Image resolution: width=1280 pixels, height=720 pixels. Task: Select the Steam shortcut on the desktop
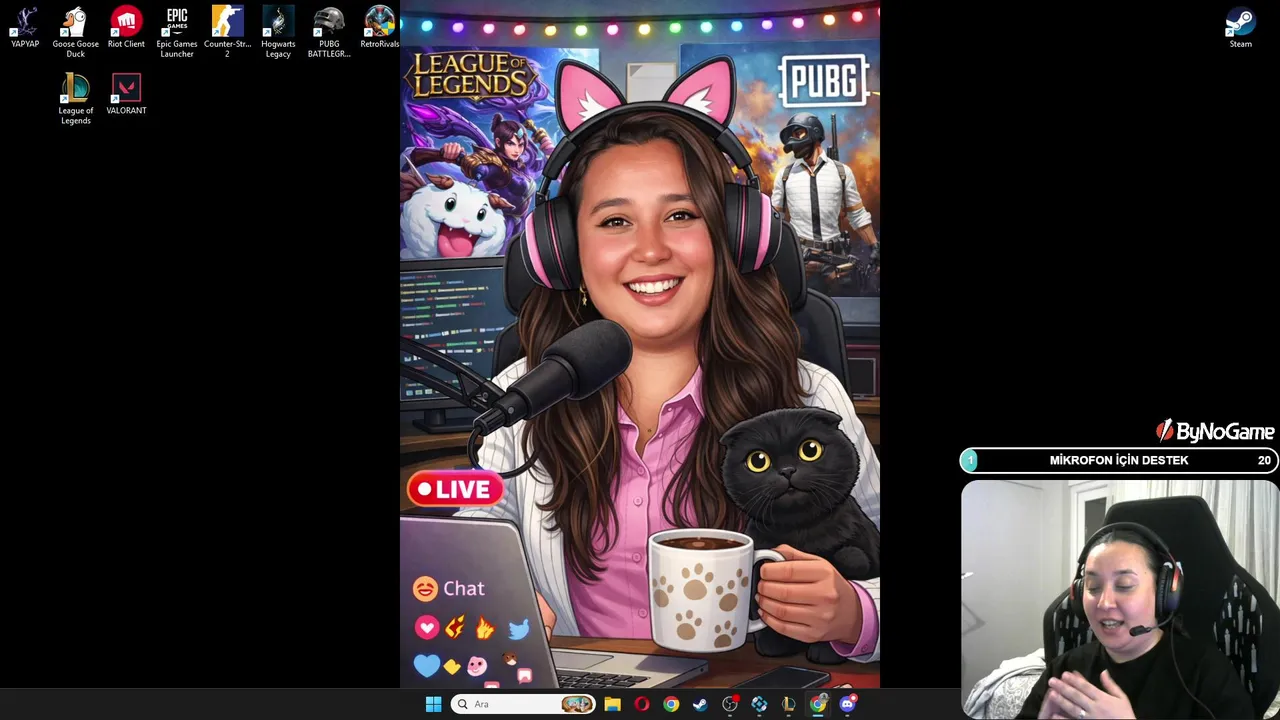coord(1240,27)
